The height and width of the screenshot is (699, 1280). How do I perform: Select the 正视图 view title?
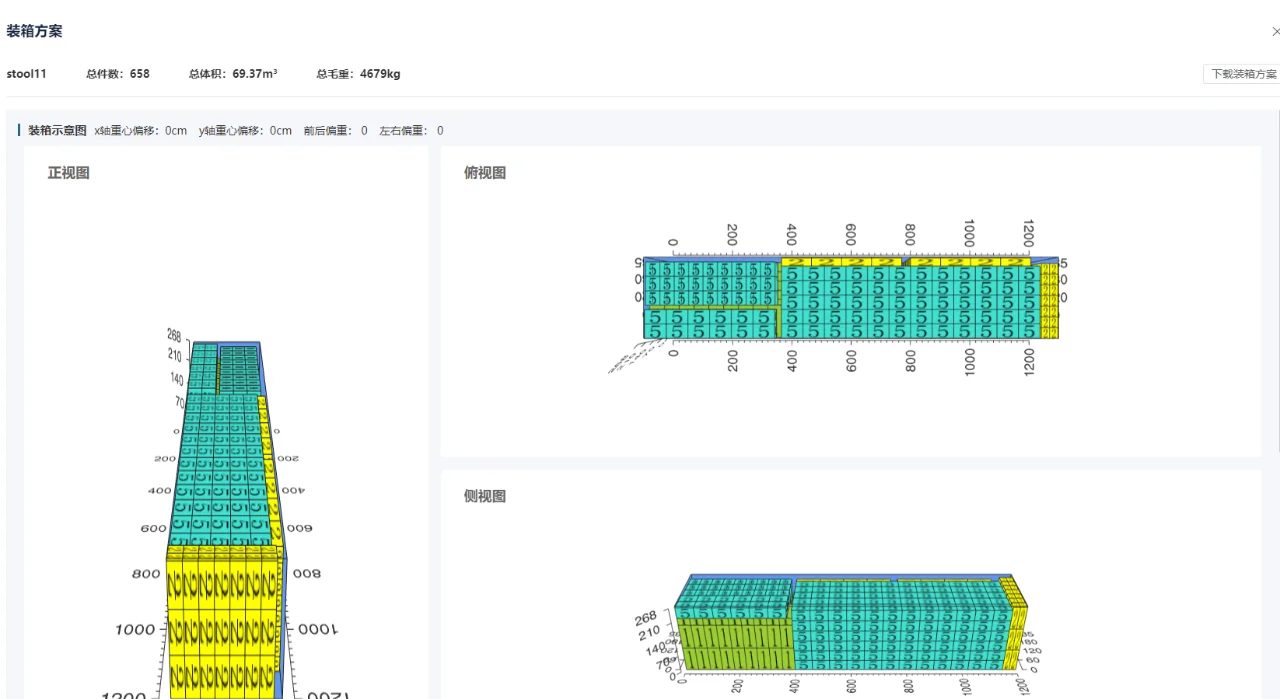coord(68,172)
